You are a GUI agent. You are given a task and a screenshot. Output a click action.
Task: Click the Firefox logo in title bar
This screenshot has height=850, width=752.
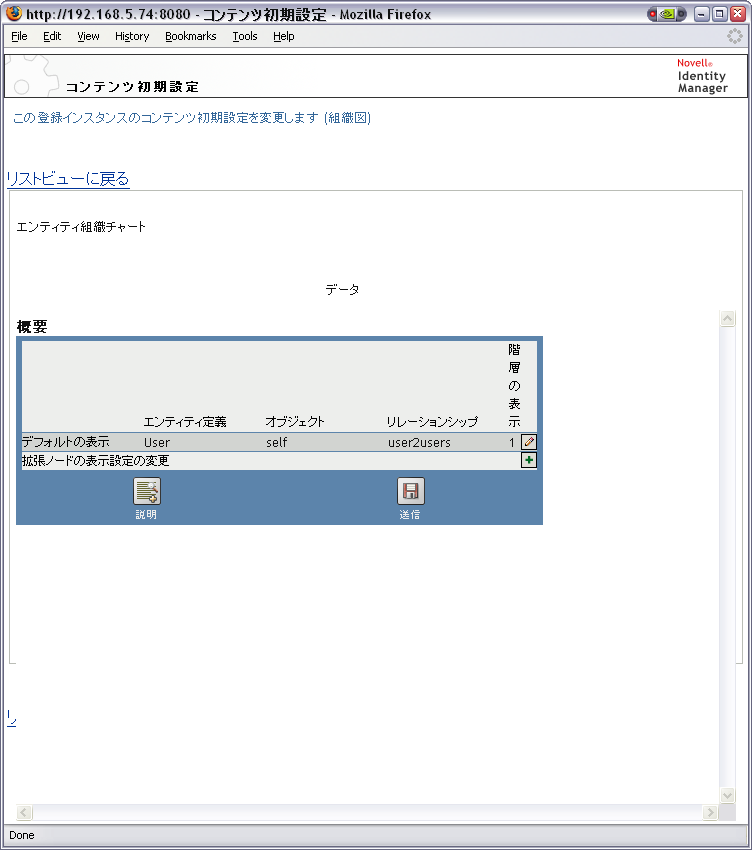coord(14,13)
